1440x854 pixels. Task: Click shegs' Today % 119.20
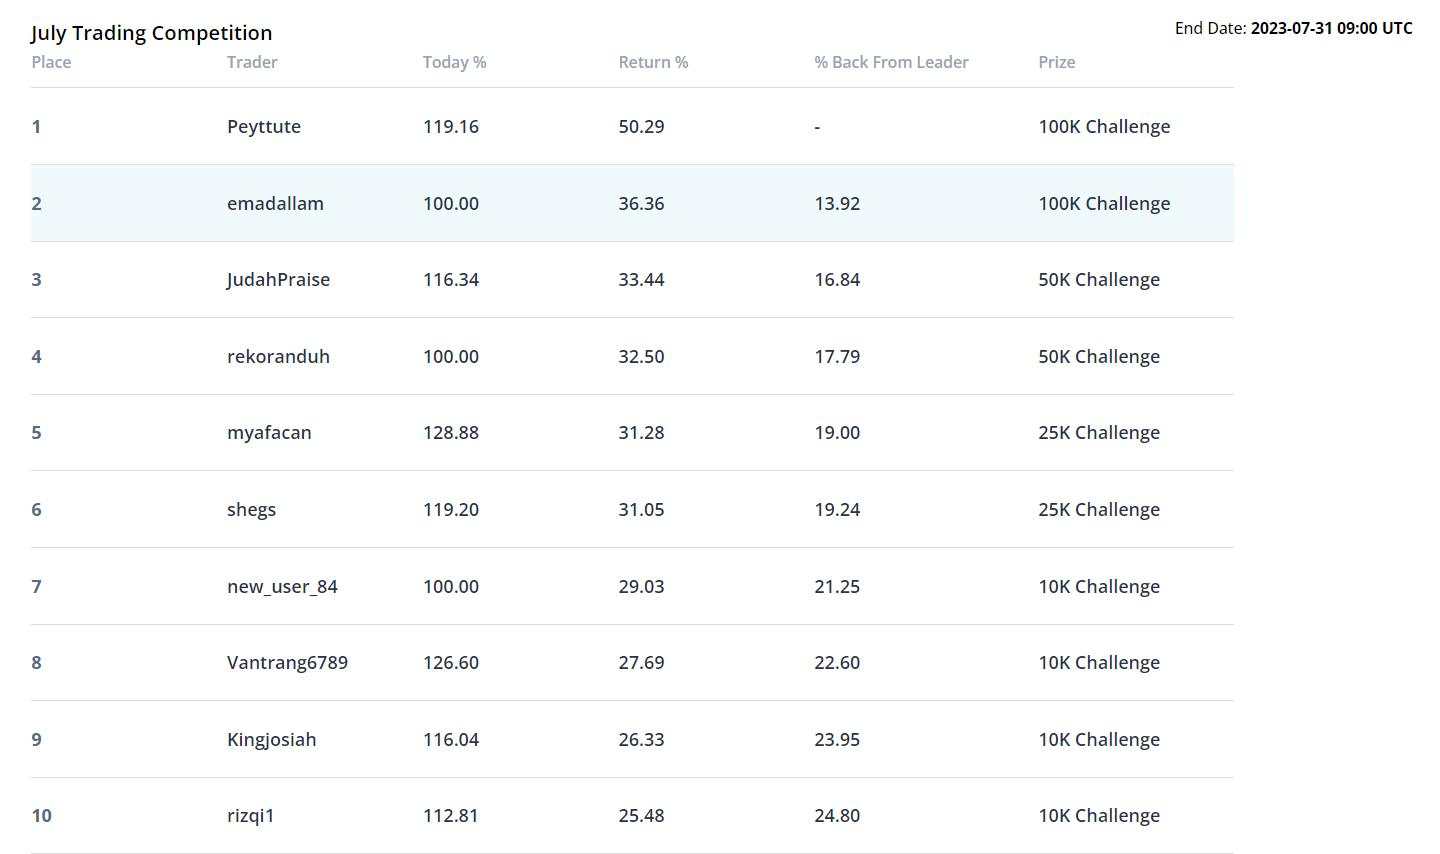pos(451,510)
